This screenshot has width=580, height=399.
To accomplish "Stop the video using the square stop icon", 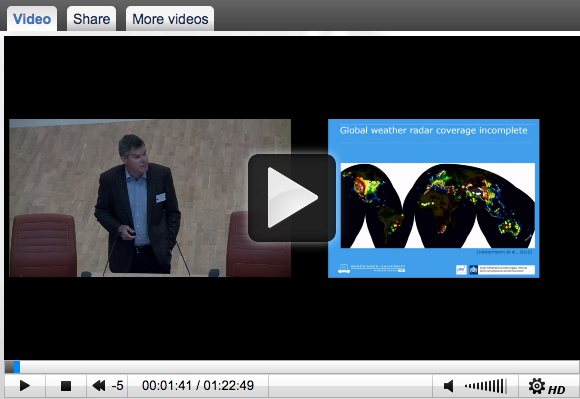I will pos(66,386).
